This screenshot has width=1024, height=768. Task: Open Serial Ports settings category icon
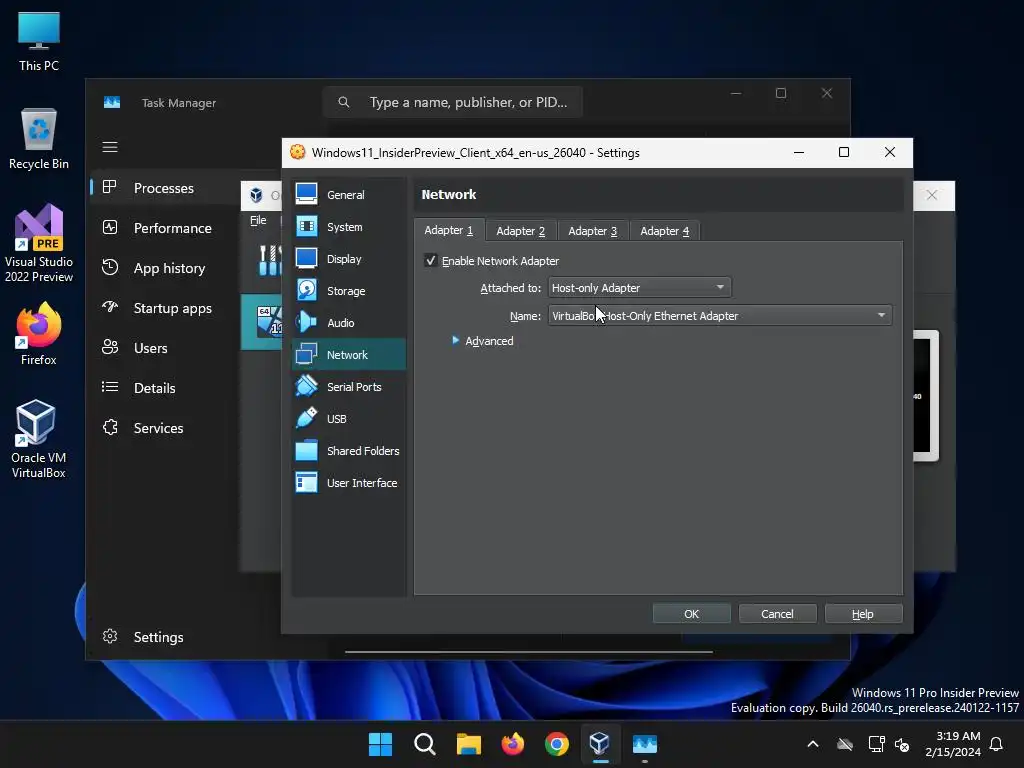[306, 386]
